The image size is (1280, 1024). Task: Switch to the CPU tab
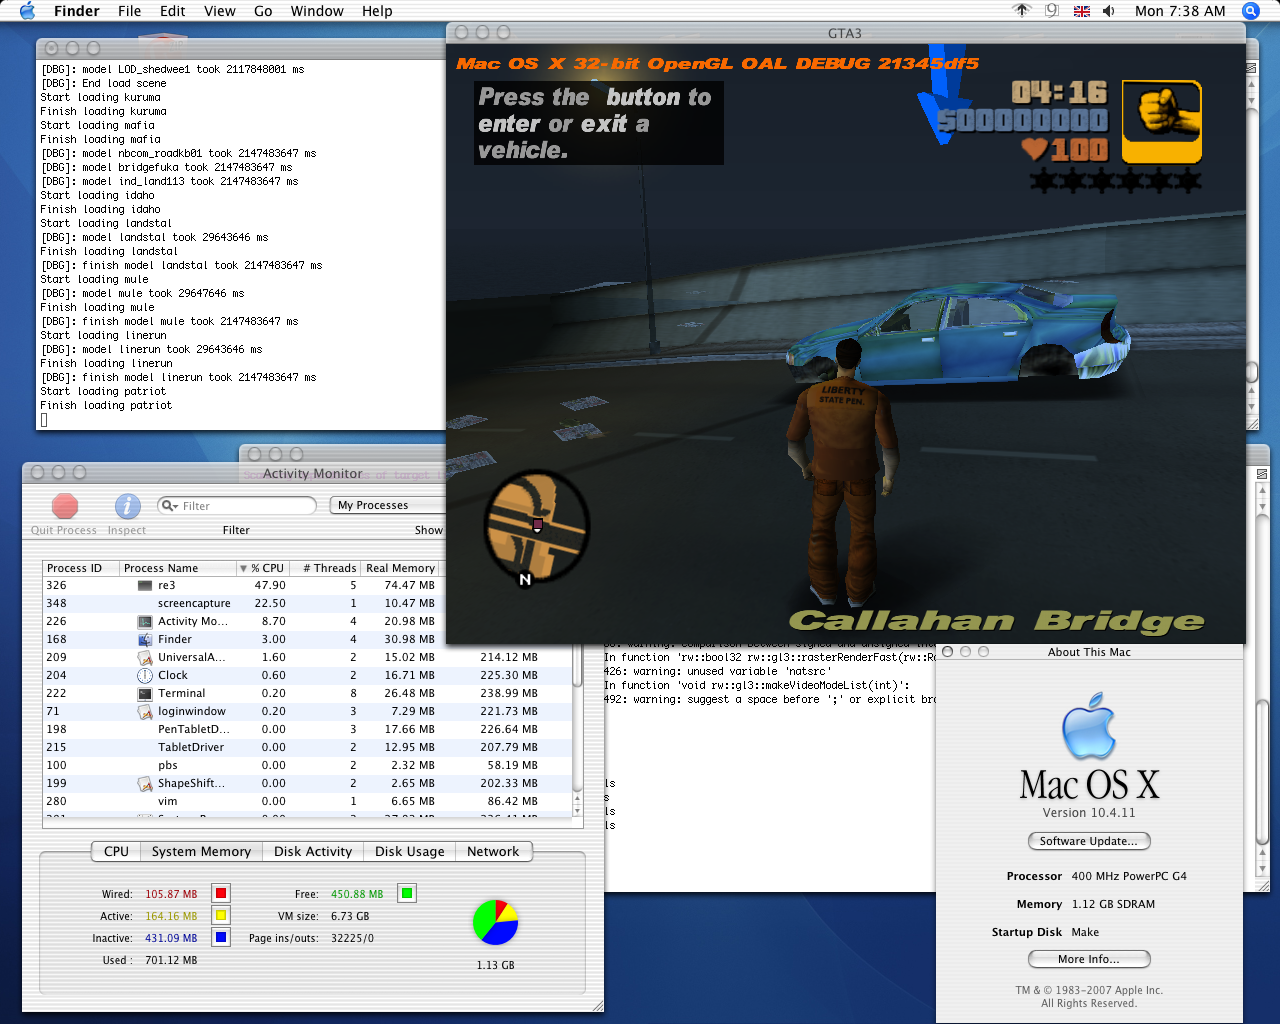tap(116, 851)
